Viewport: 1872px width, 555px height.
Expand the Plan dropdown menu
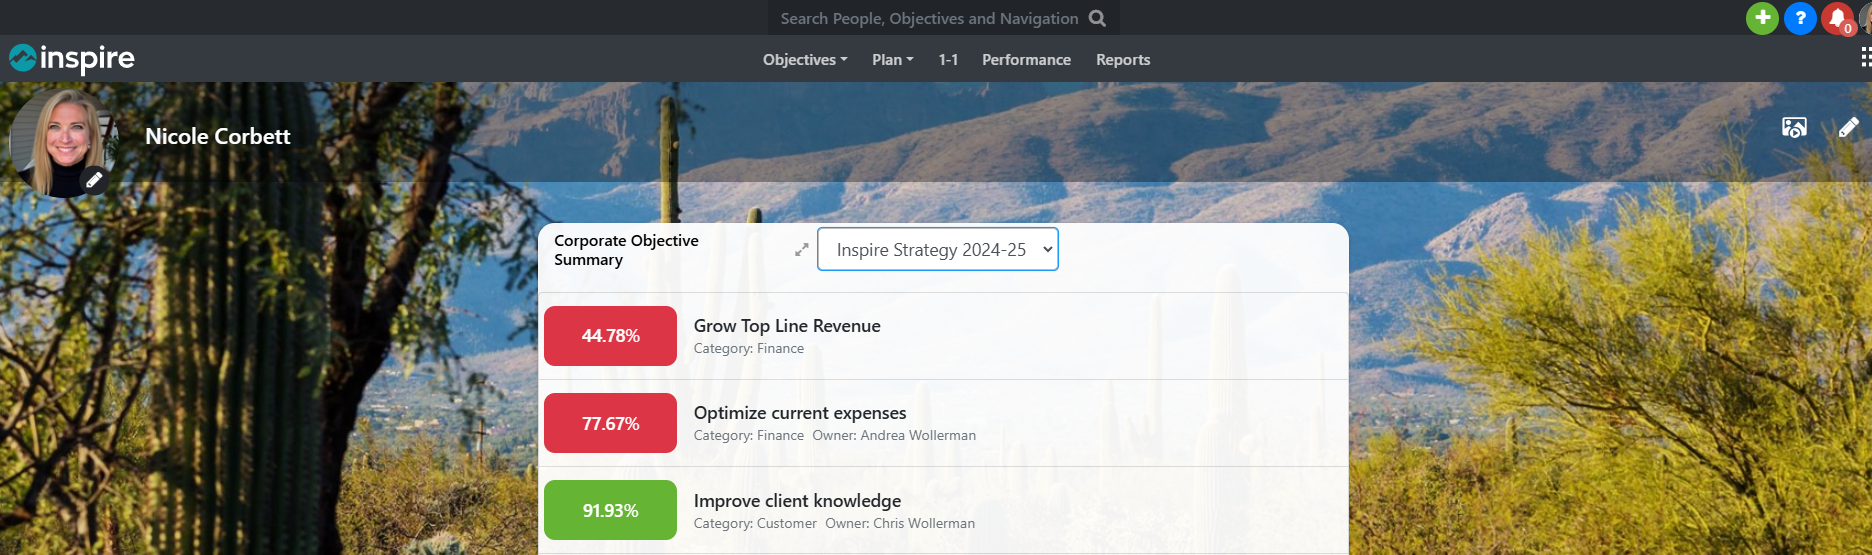pos(892,60)
